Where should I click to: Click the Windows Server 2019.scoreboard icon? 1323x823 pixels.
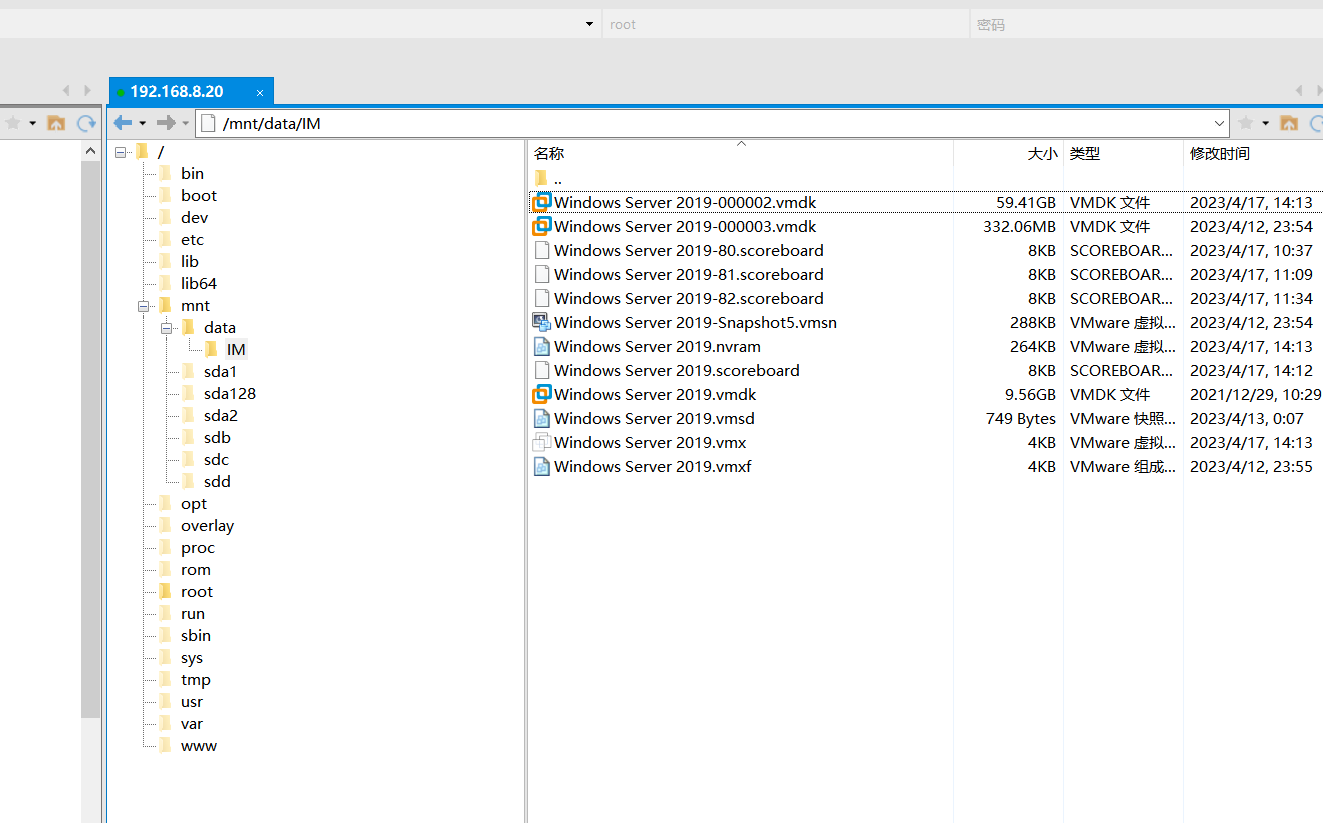(x=541, y=370)
